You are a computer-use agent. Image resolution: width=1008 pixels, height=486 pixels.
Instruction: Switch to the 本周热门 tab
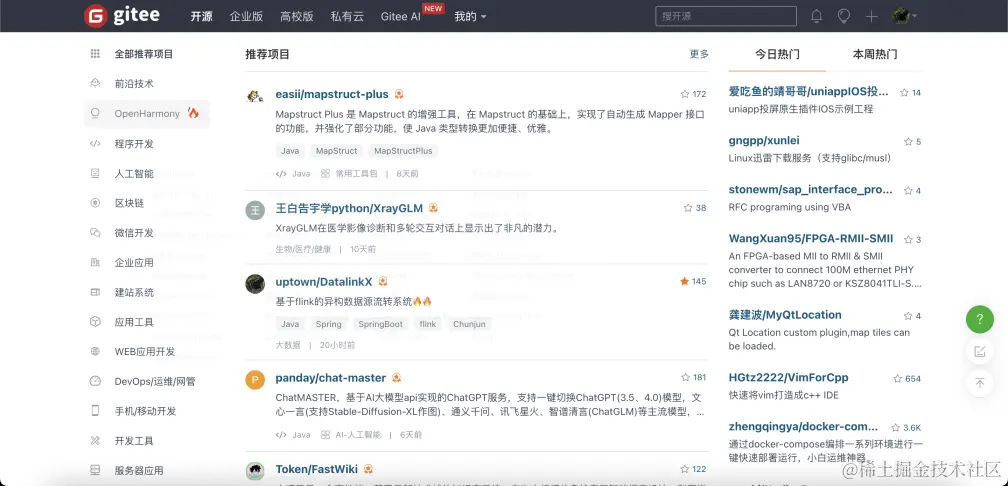[875, 54]
